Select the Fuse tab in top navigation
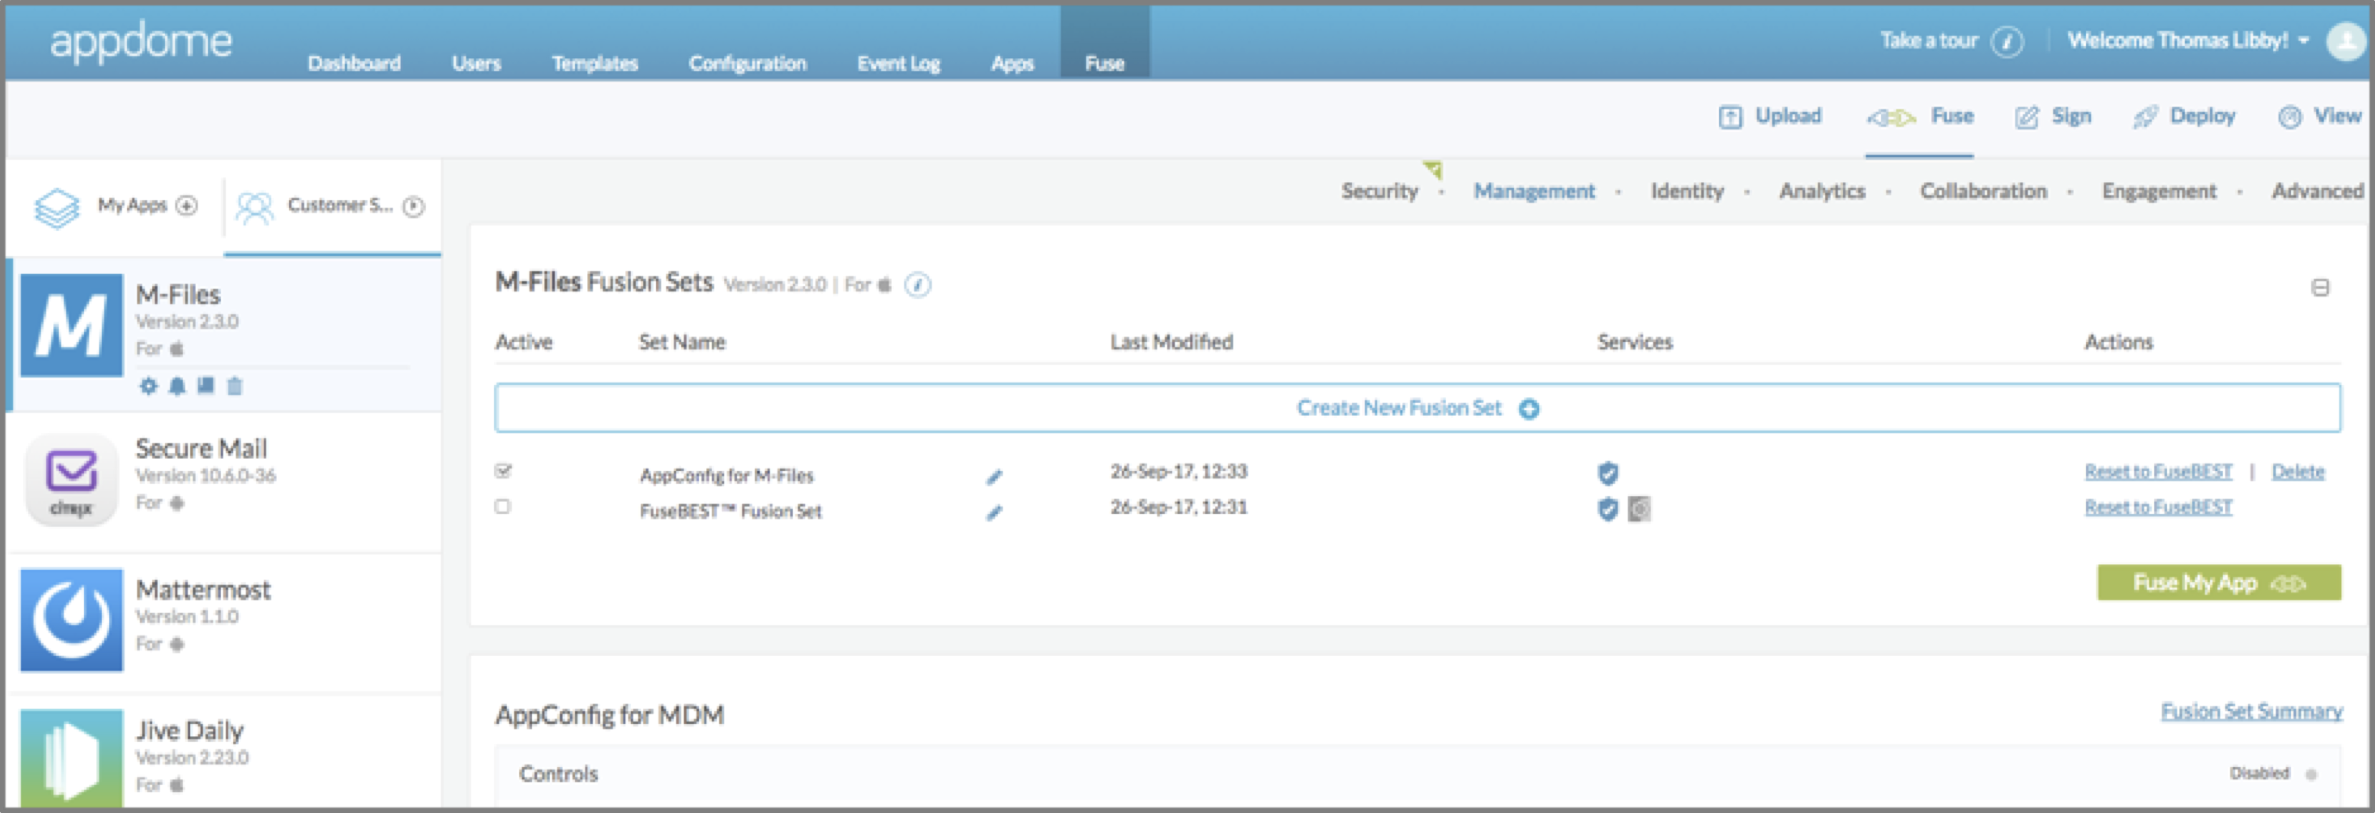The image size is (2375, 813). tap(1105, 44)
